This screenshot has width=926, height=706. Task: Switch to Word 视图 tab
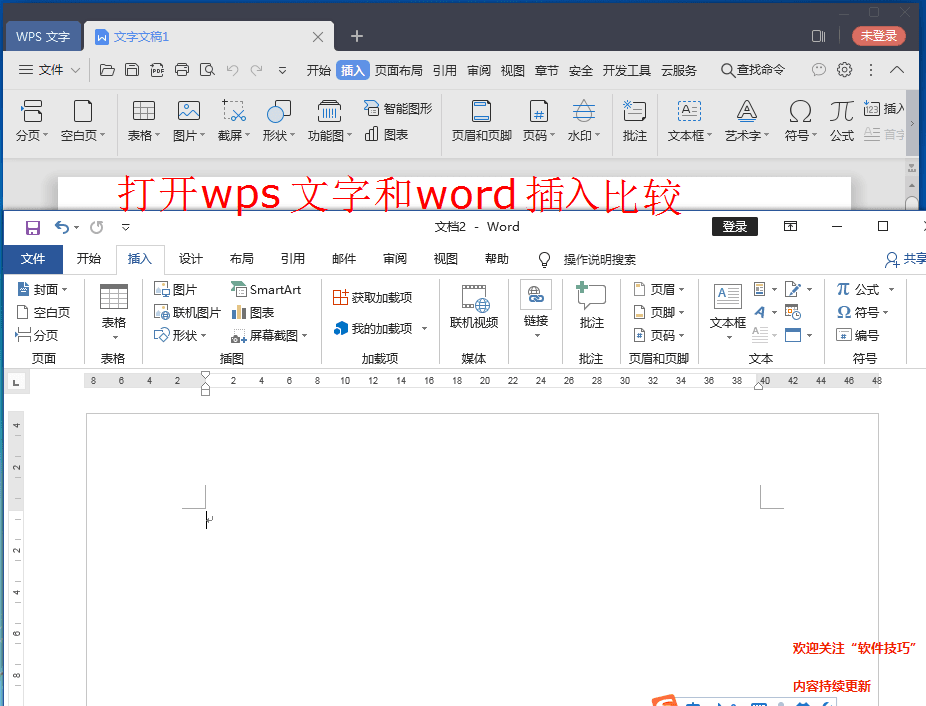[445, 259]
